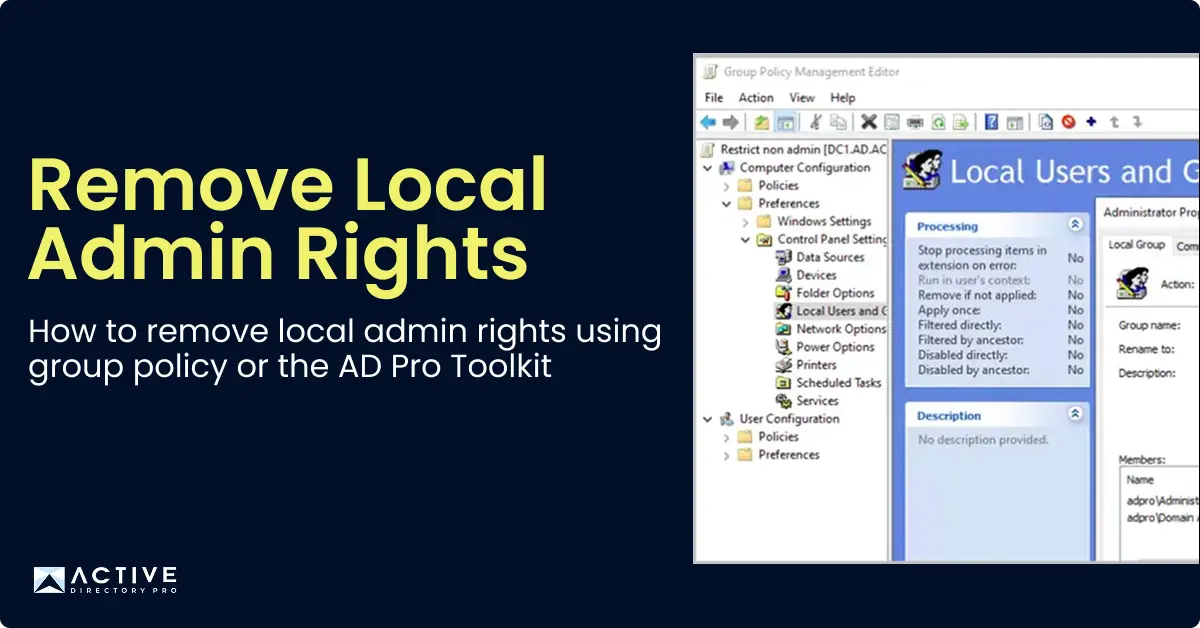Open the View menu
The height and width of the screenshot is (628, 1200).
[802, 98]
